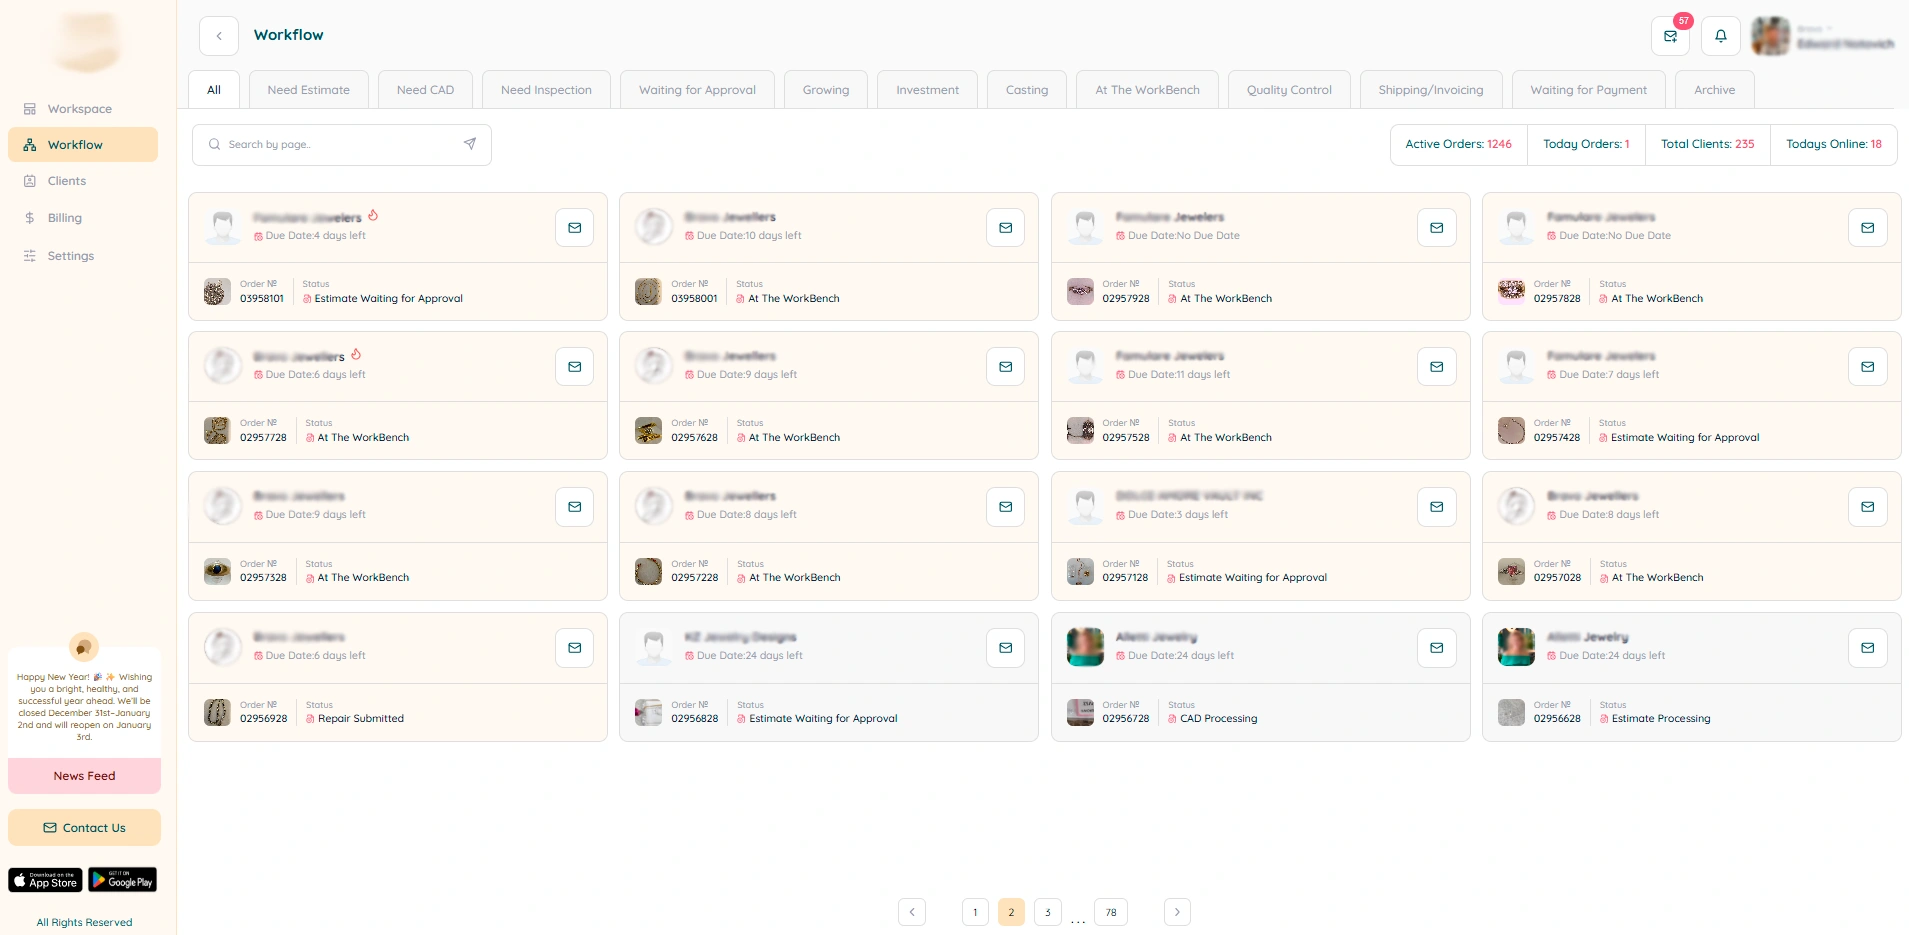Open the Archive tab

[x=1715, y=90]
